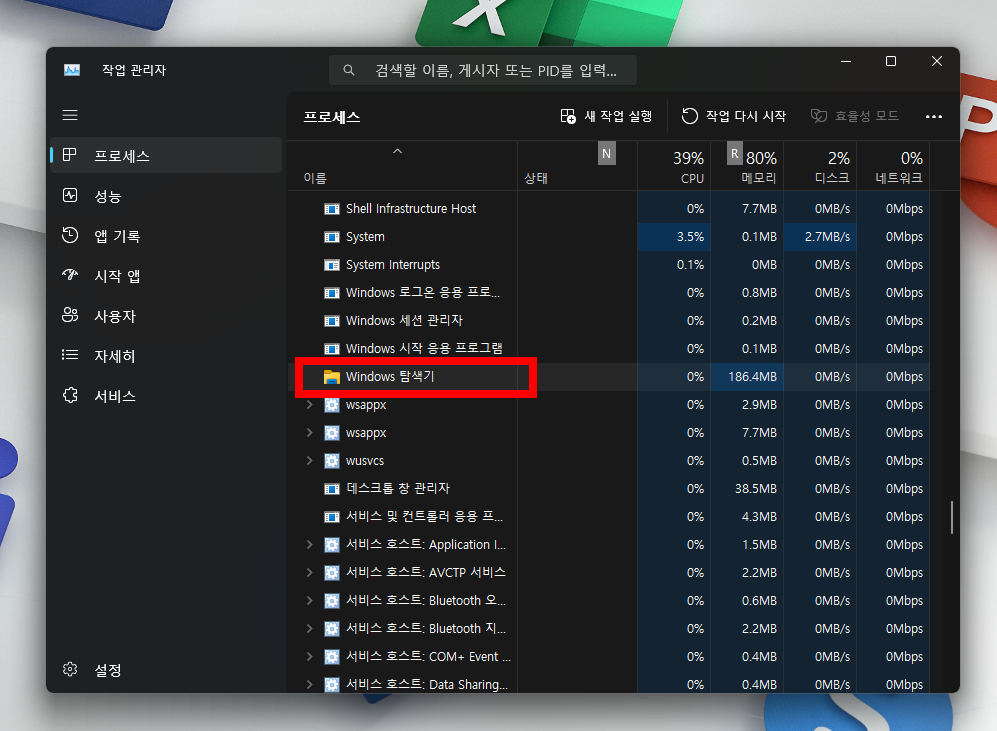Click the 데스크톱 창 관리자 process icon
Viewport: 997px width, 731px height.
pos(332,489)
